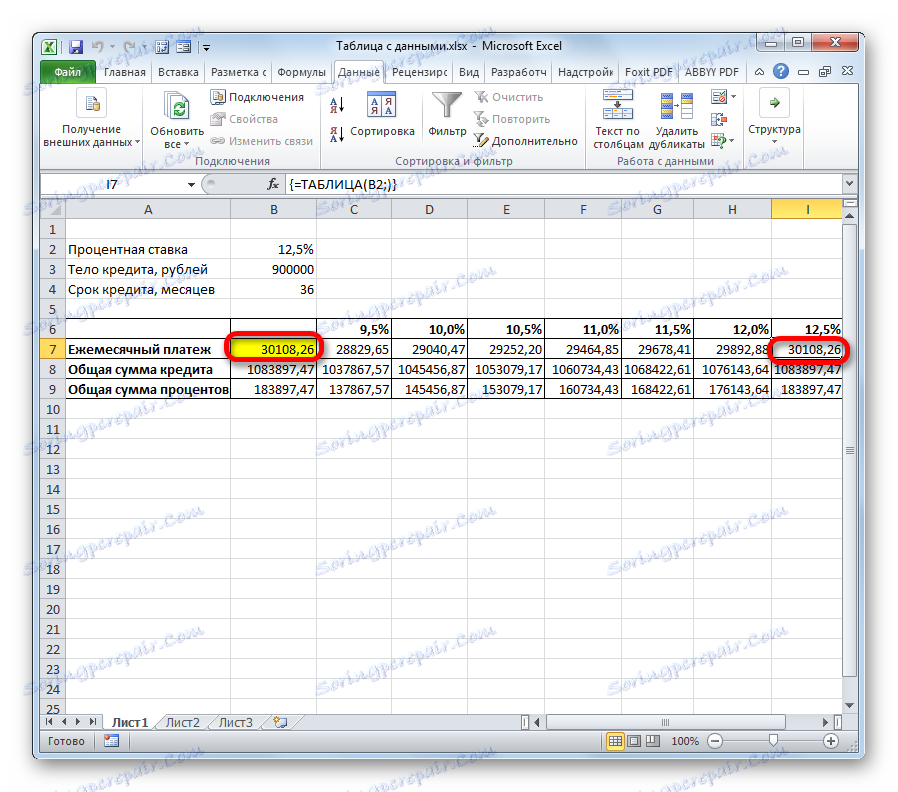Select the cell with 28829,65
Viewport: 898px width, 792px height.
click(355, 349)
